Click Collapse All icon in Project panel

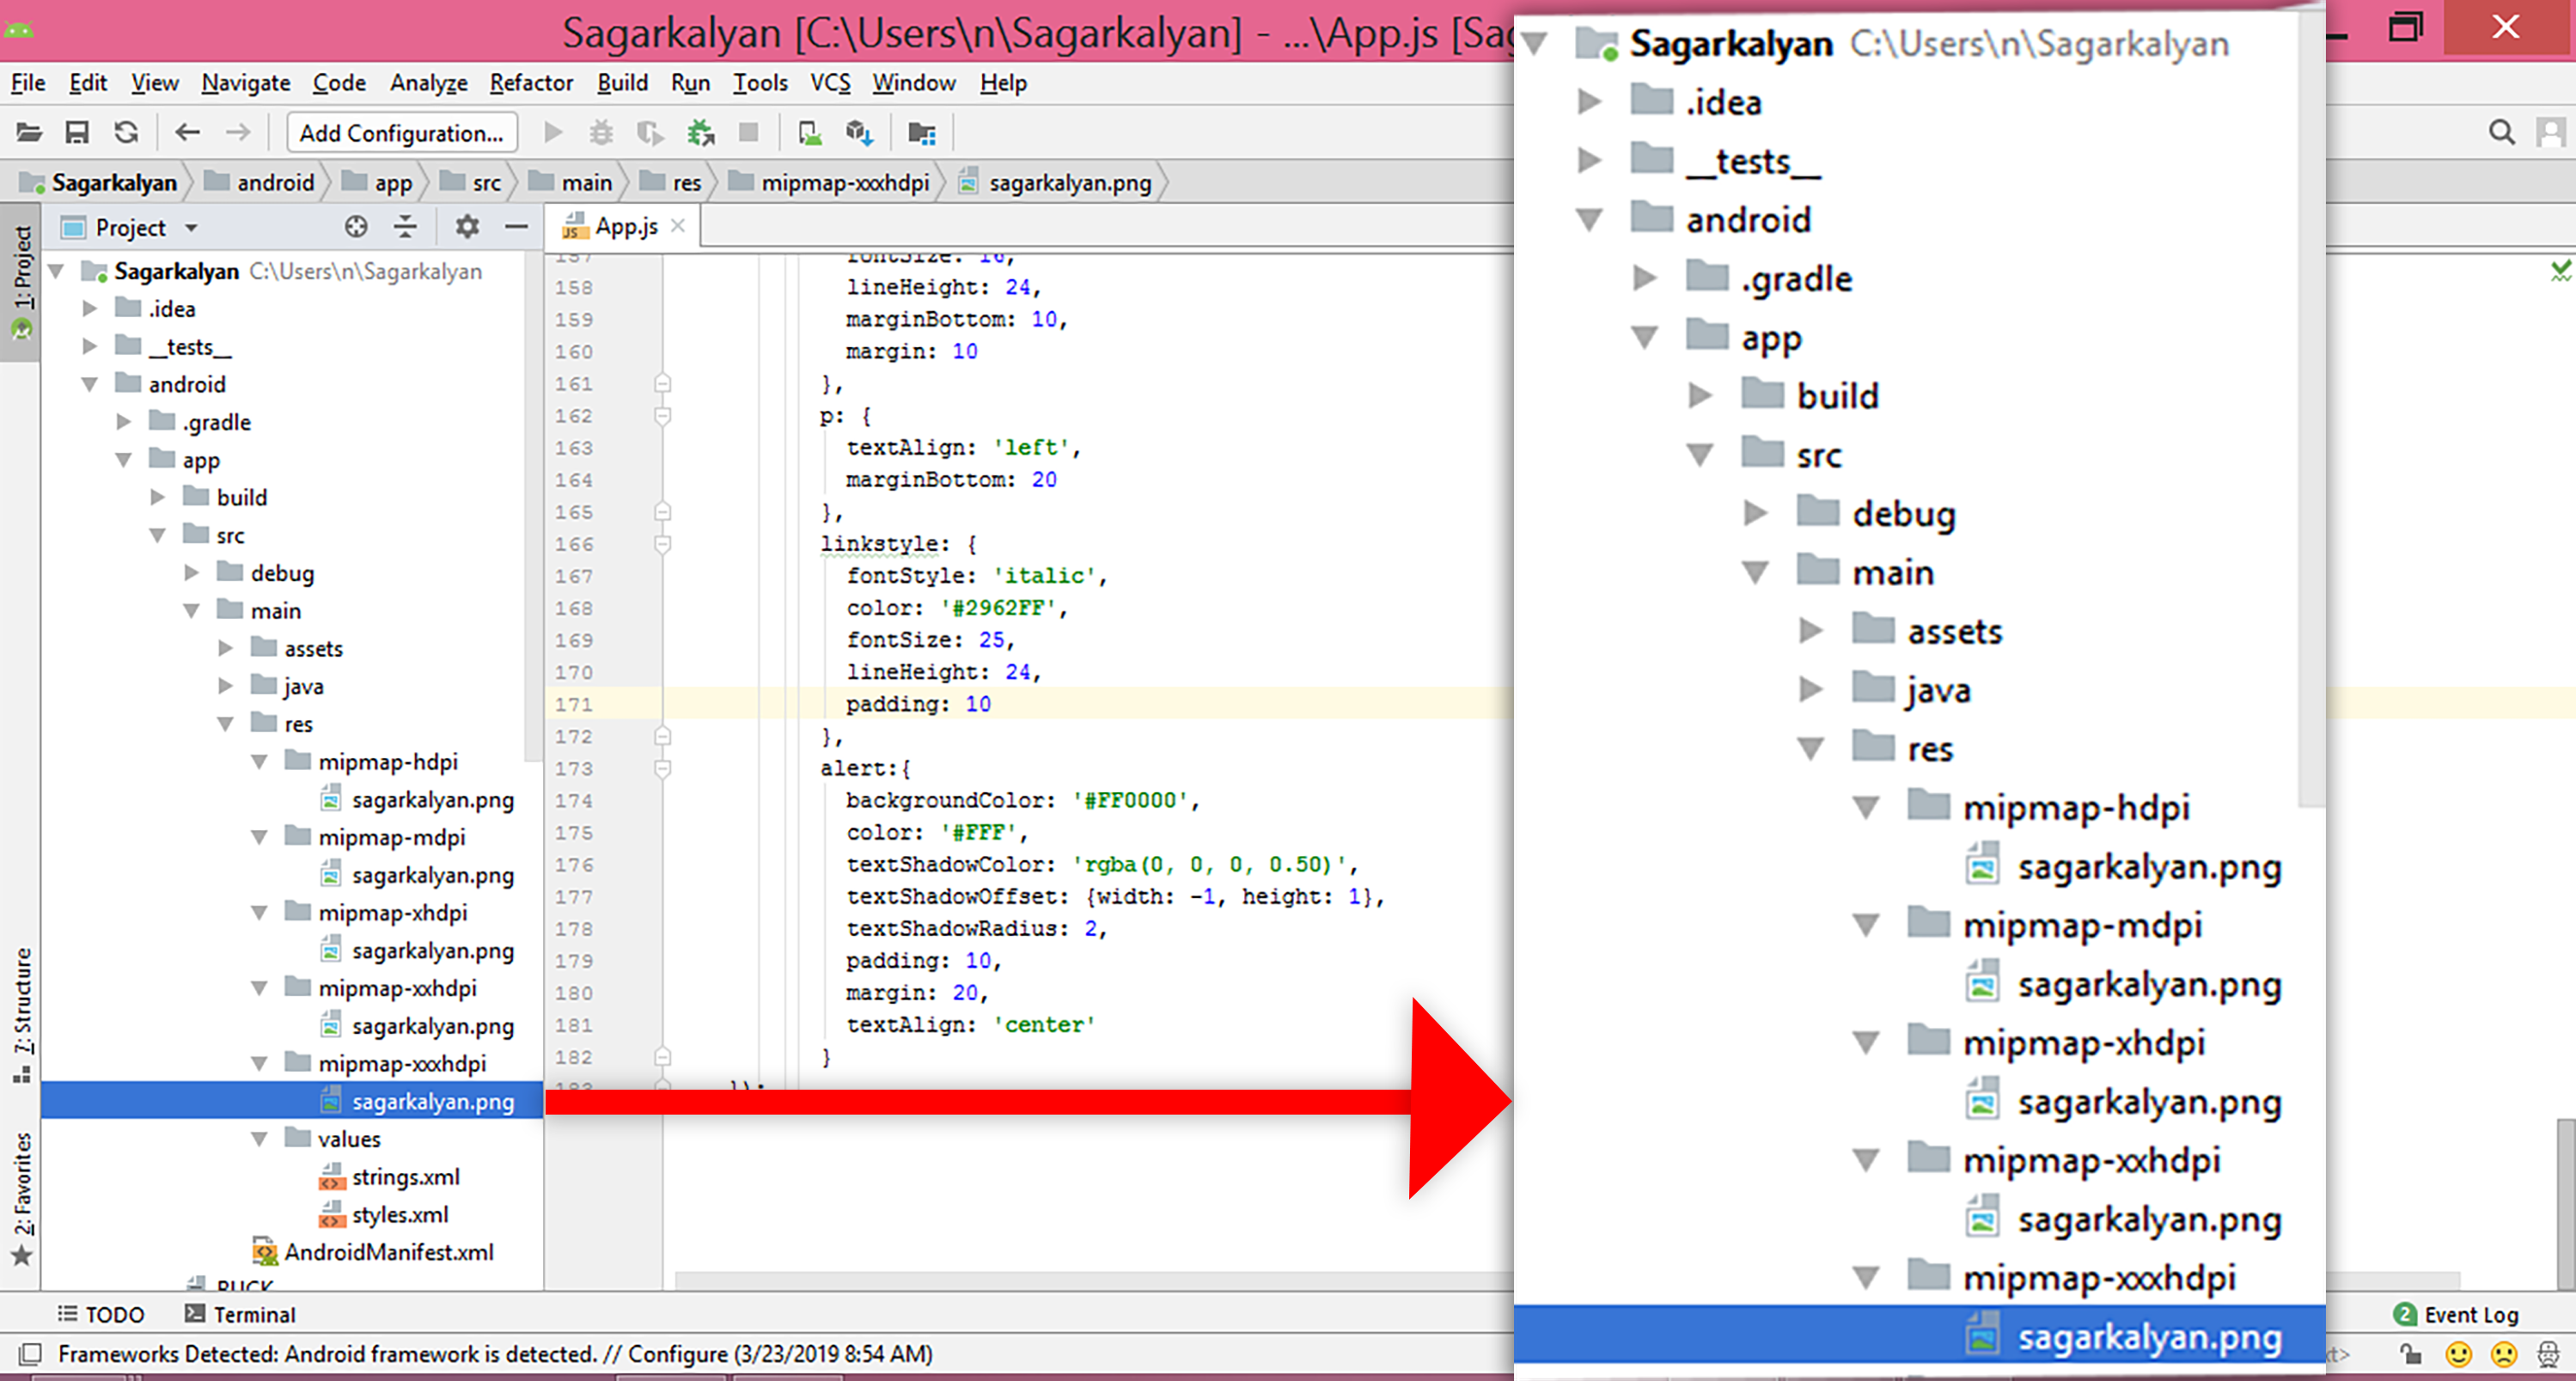(405, 227)
